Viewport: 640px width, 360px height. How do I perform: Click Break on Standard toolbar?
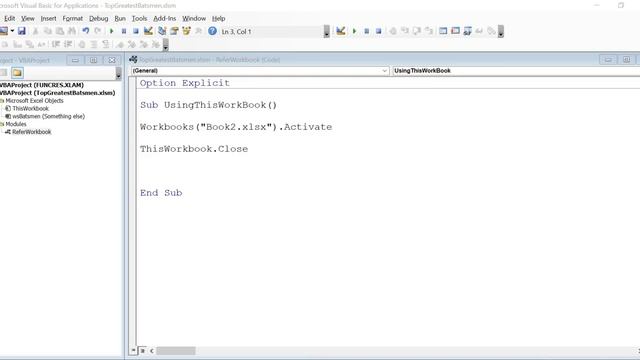(x=124, y=31)
